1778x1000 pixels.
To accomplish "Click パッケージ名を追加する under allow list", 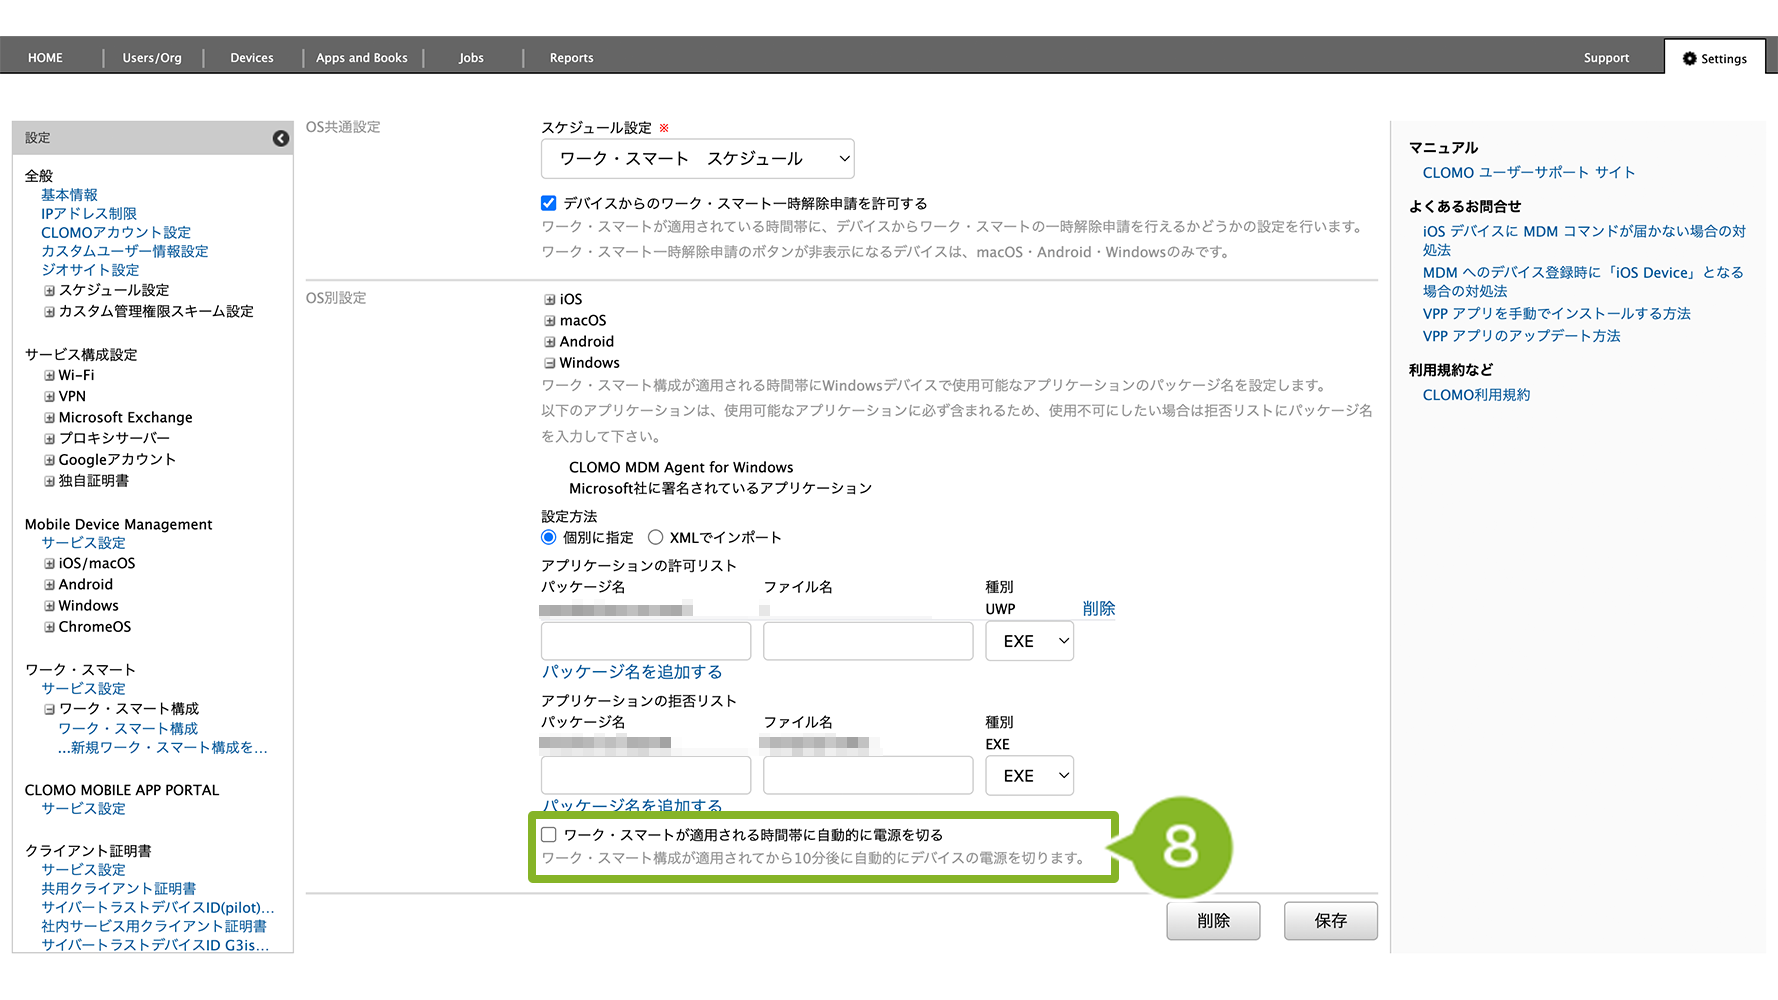I will 631,672.
